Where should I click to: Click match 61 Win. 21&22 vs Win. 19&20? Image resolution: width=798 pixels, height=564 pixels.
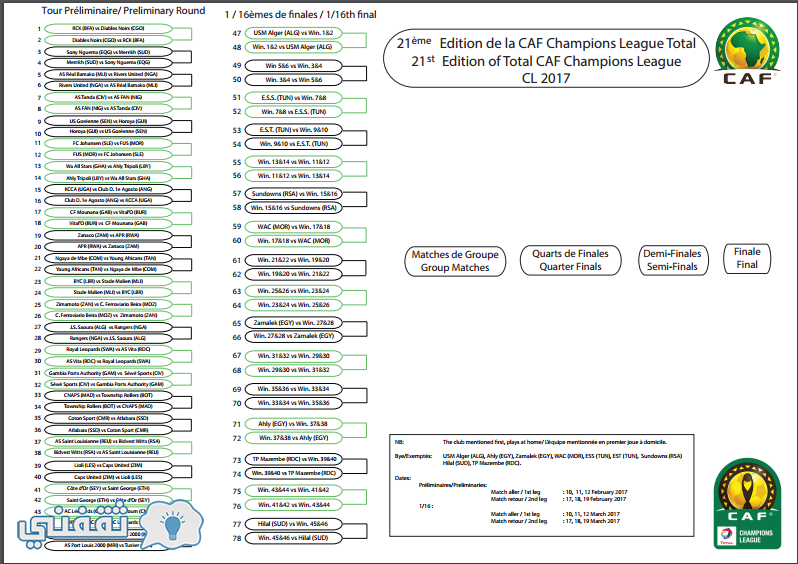(x=293, y=260)
